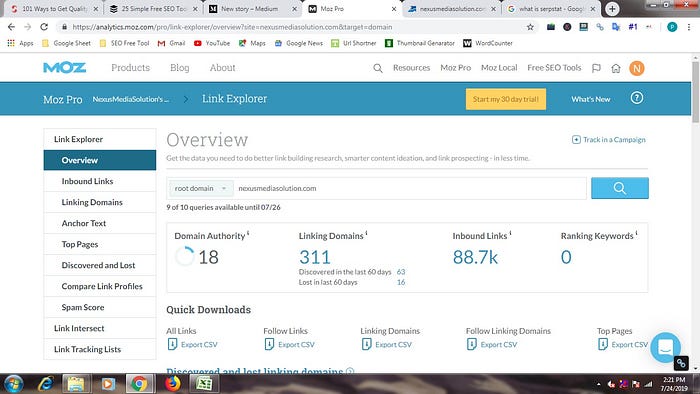Switch to the New story – Medium tab

coord(253,9)
